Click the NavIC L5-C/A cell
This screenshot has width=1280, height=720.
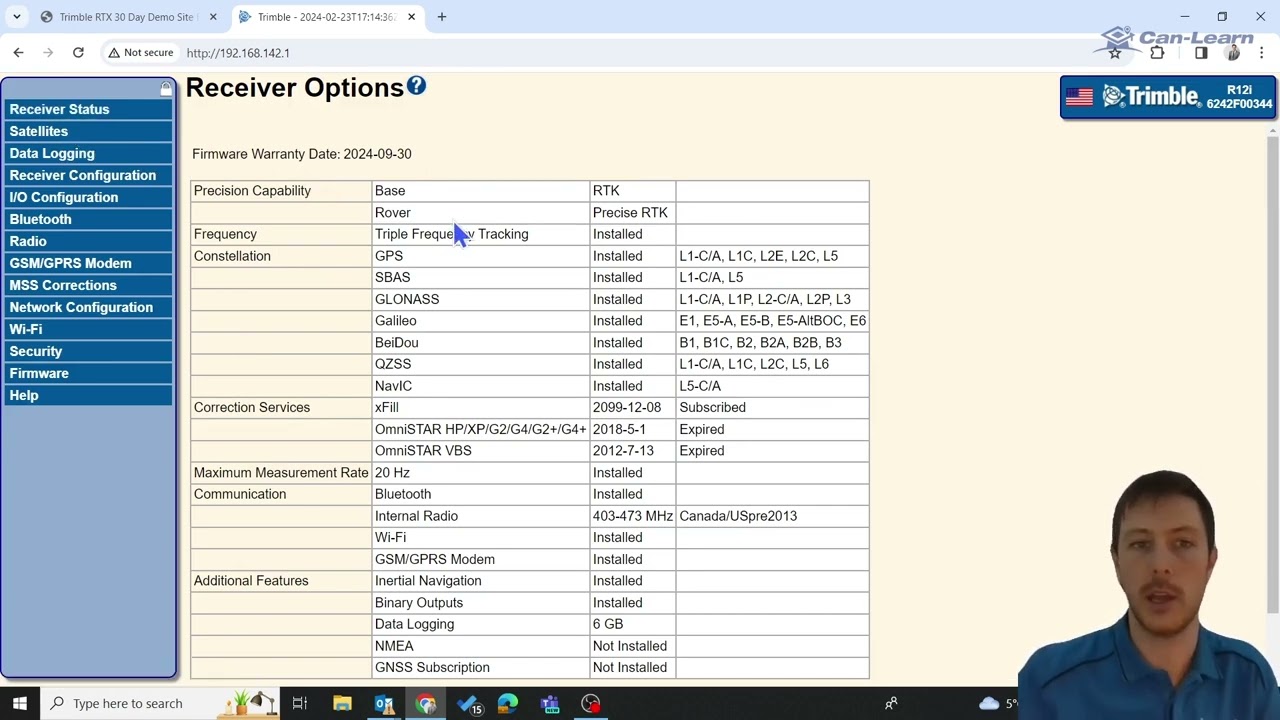tap(772, 386)
